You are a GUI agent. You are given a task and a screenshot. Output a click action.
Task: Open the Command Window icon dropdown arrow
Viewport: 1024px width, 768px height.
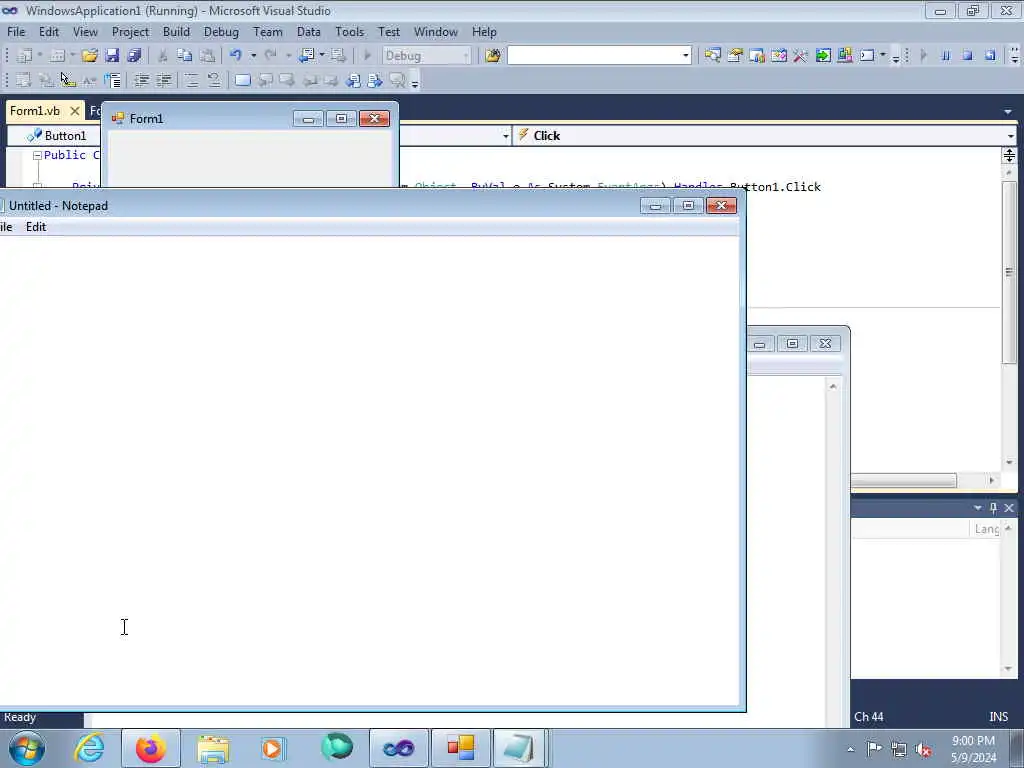pyautogui.click(x=882, y=56)
